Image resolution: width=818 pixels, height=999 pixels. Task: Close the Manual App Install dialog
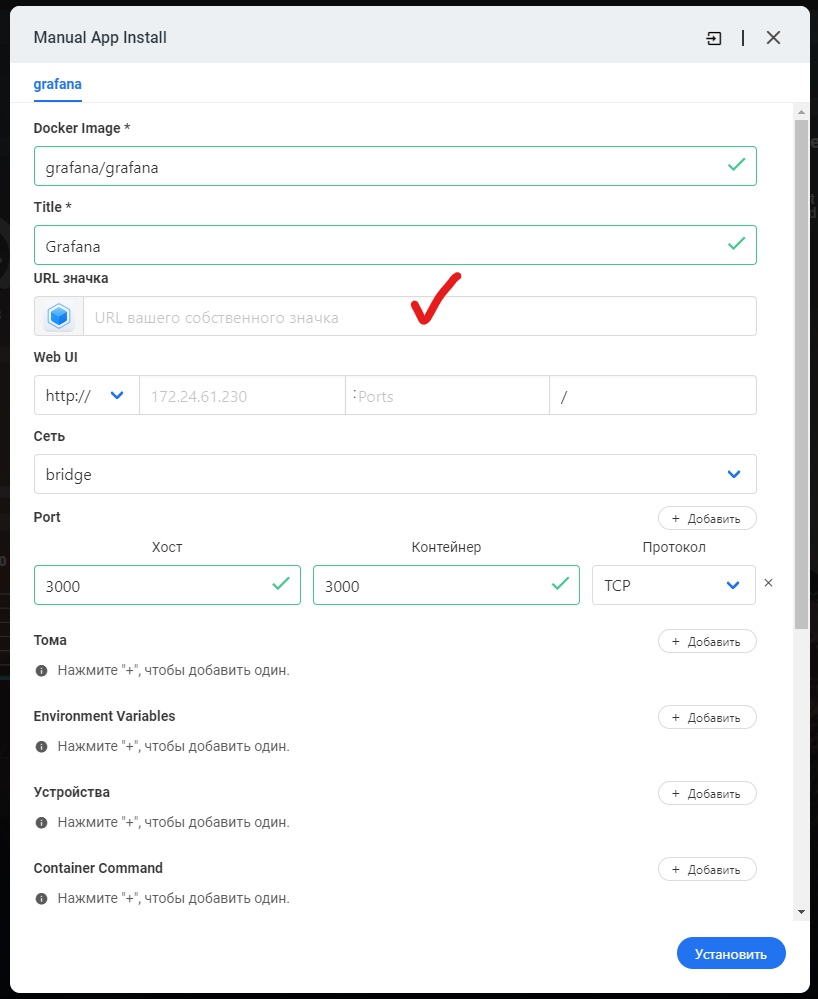point(773,38)
